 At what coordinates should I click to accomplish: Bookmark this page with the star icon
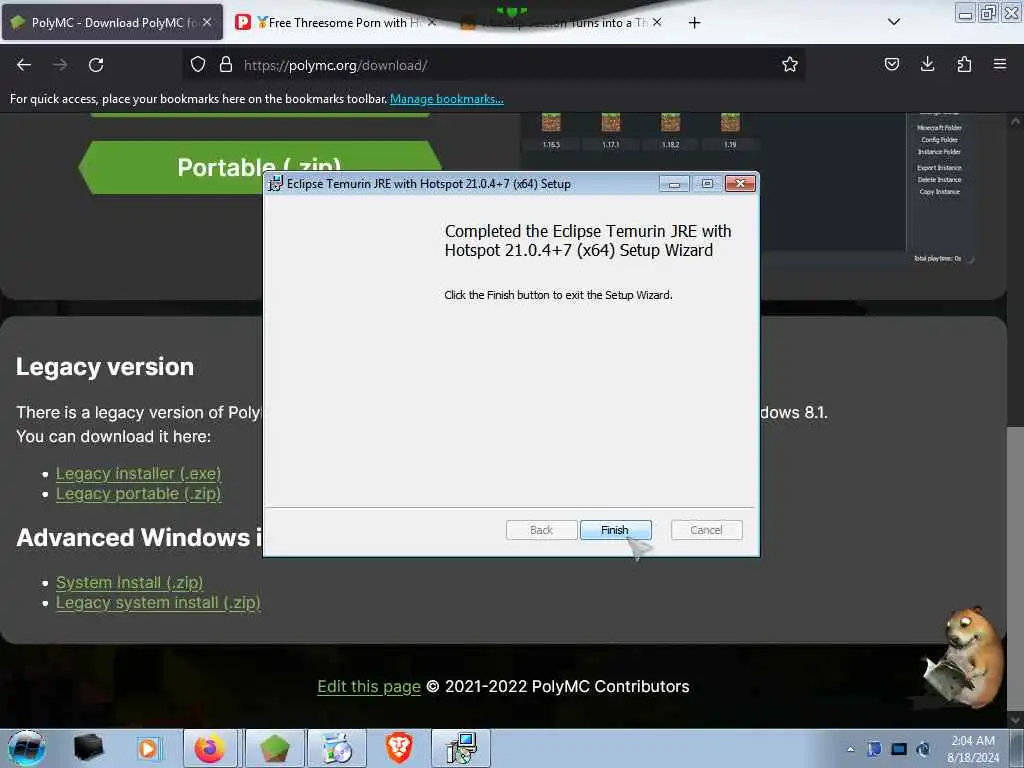pyautogui.click(x=790, y=65)
